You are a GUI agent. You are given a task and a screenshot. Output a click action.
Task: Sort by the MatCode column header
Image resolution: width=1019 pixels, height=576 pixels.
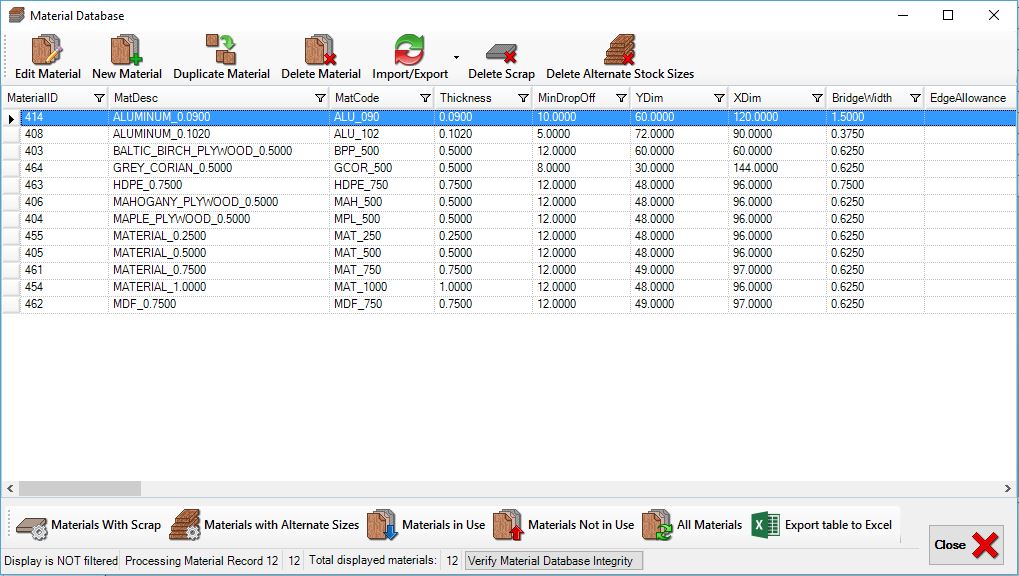tap(370, 98)
